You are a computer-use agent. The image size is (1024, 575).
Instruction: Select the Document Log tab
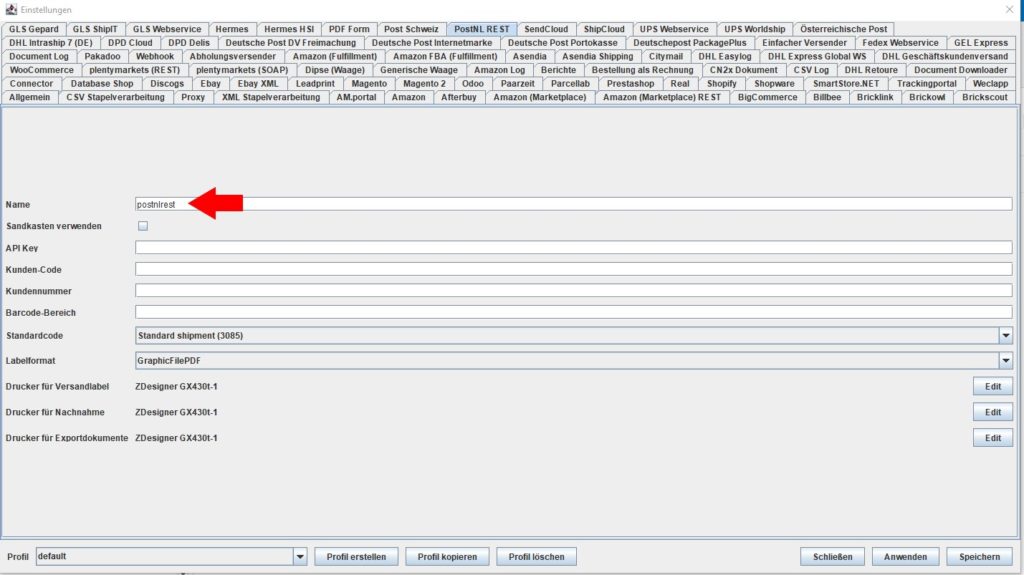coord(39,56)
